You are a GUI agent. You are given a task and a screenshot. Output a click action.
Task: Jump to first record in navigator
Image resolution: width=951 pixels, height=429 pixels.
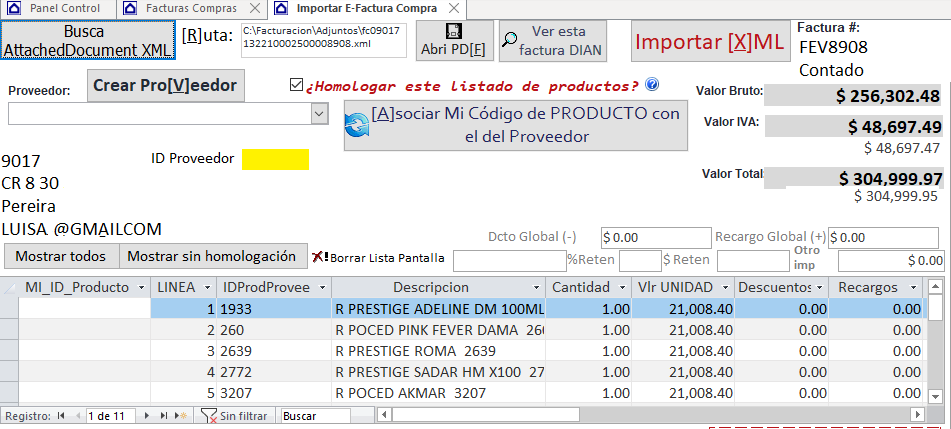[61, 415]
